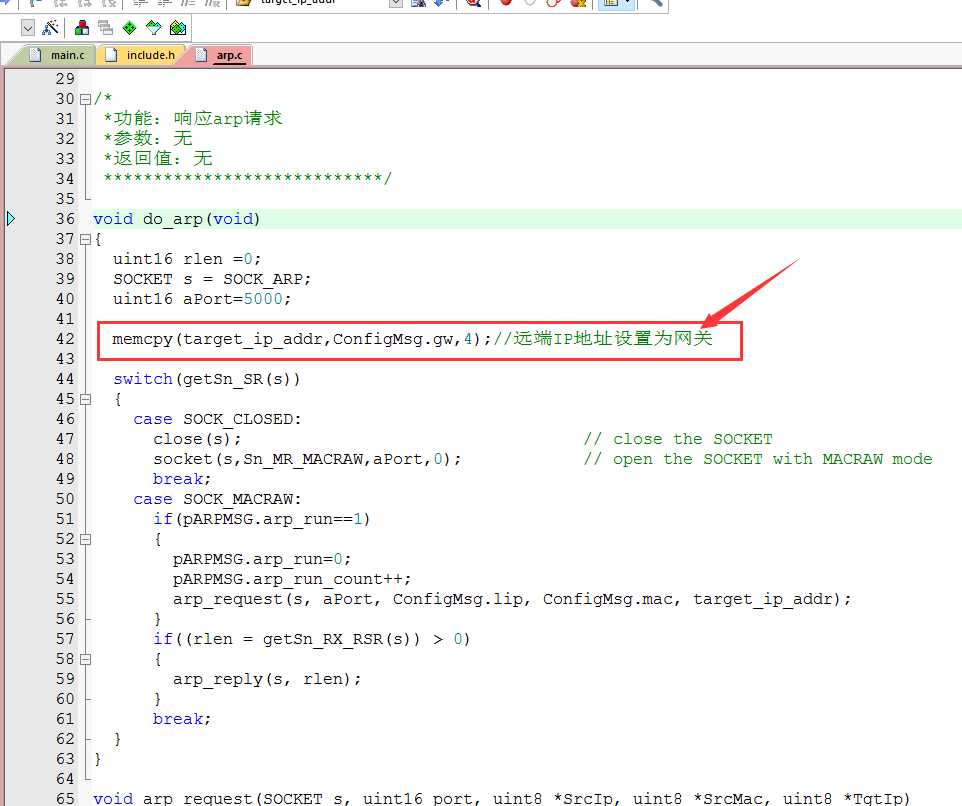Open Manage Project Items colored boxes icon
This screenshot has height=806, width=962.
[x=81, y=28]
